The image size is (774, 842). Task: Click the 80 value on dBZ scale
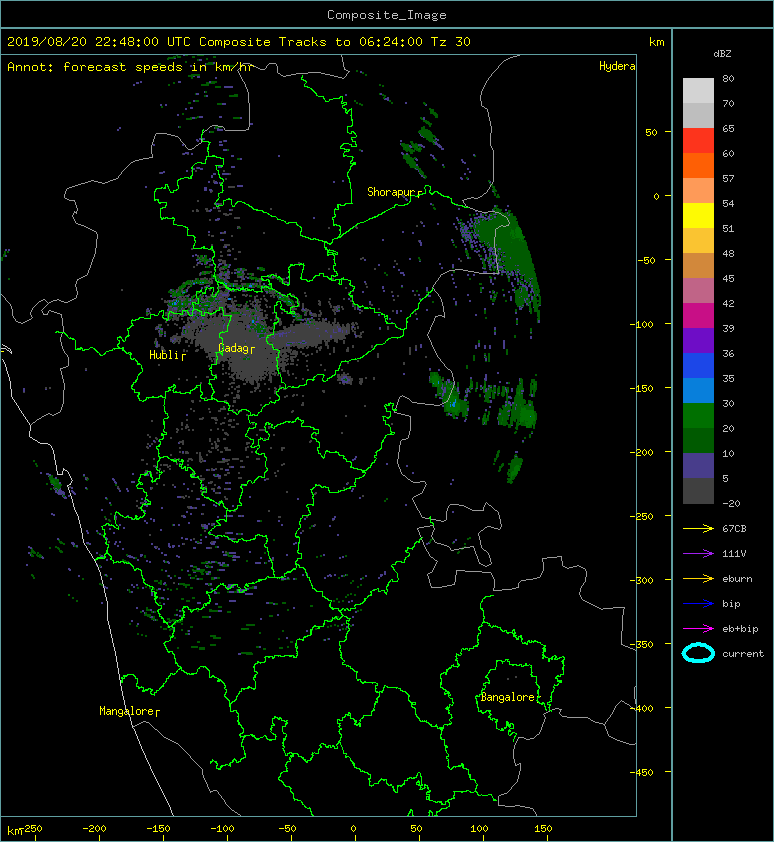click(728, 78)
